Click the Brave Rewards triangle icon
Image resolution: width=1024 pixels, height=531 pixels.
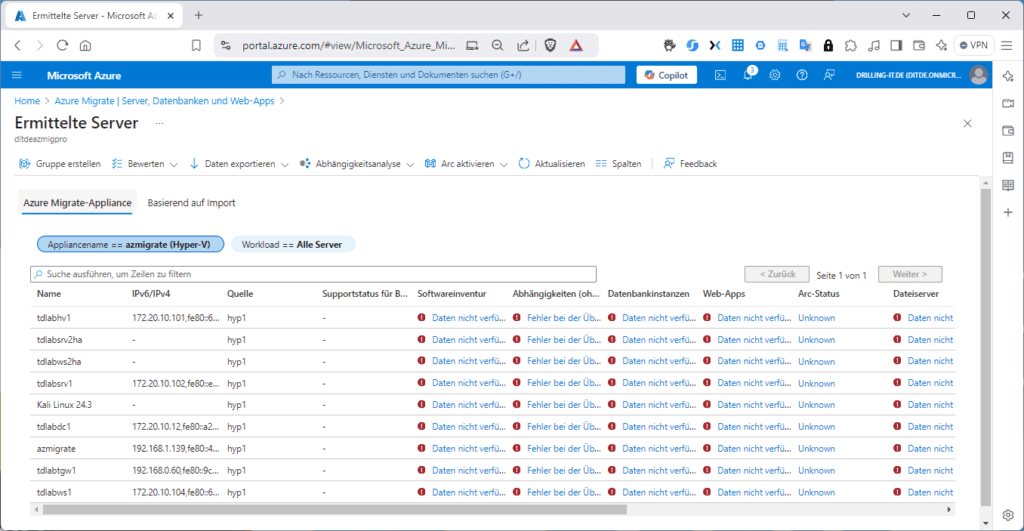coord(576,45)
